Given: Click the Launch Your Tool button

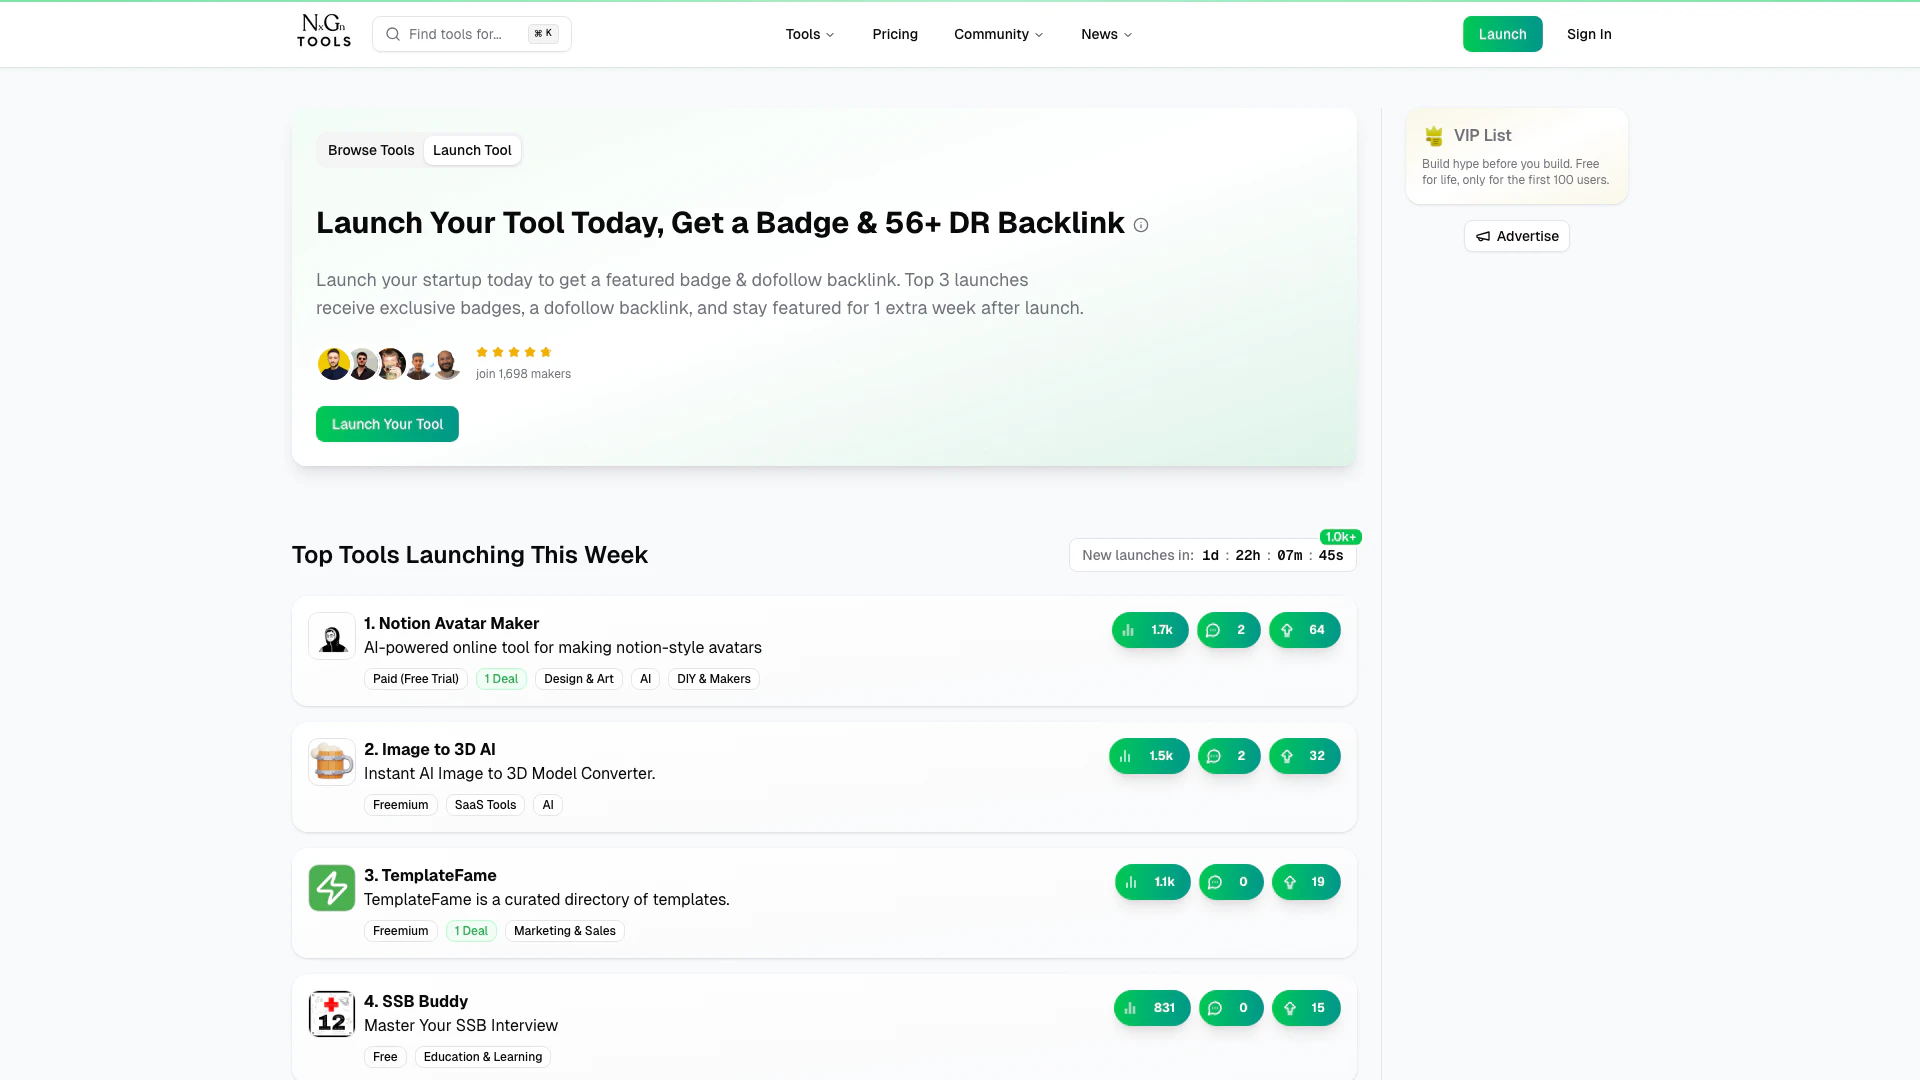Looking at the screenshot, I should pyautogui.click(x=387, y=424).
